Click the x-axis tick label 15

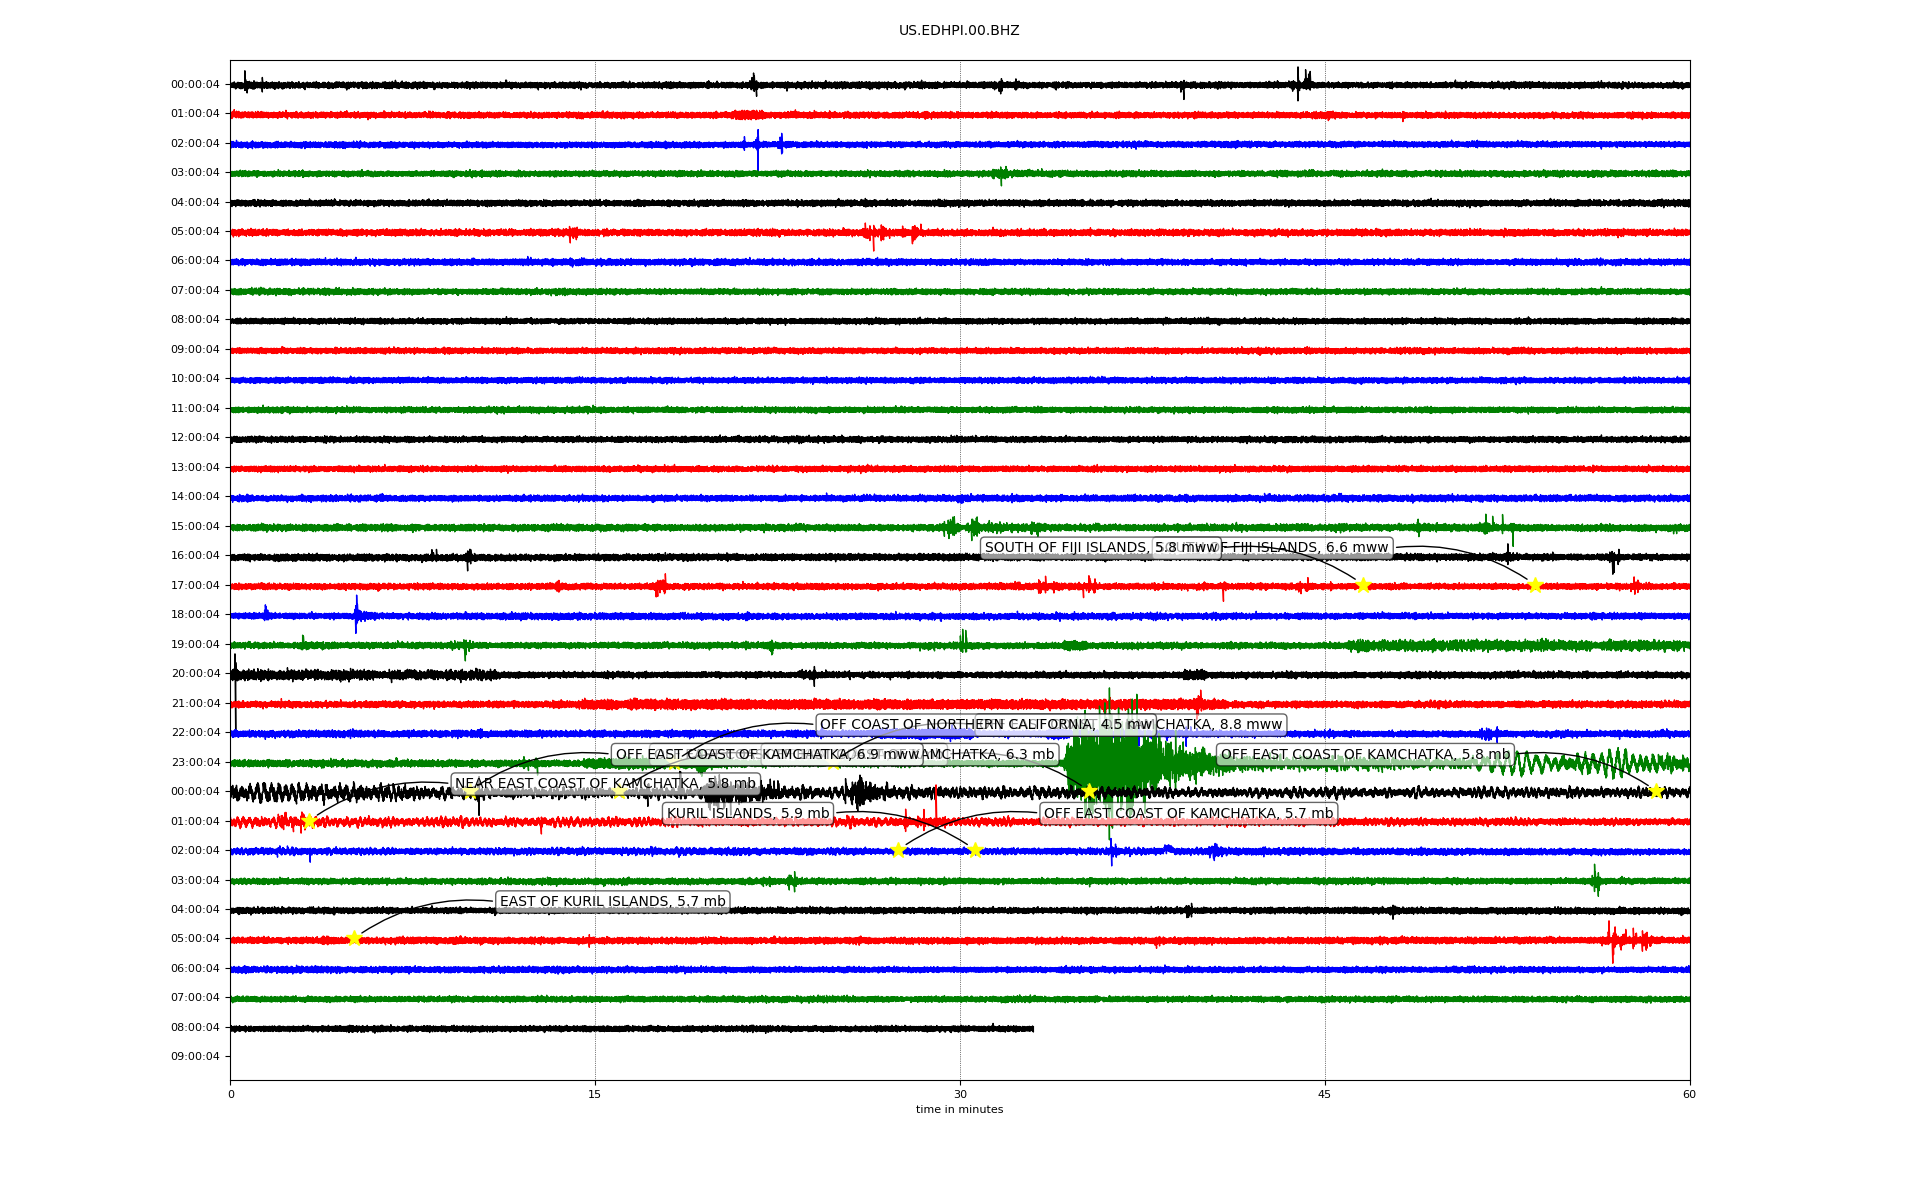pyautogui.click(x=595, y=1094)
